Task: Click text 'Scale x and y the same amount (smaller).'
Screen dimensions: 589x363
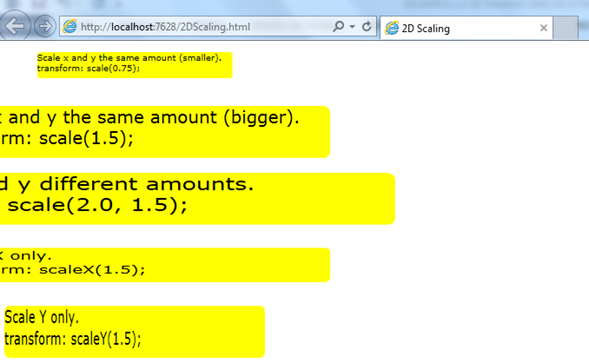Action: 129,58
